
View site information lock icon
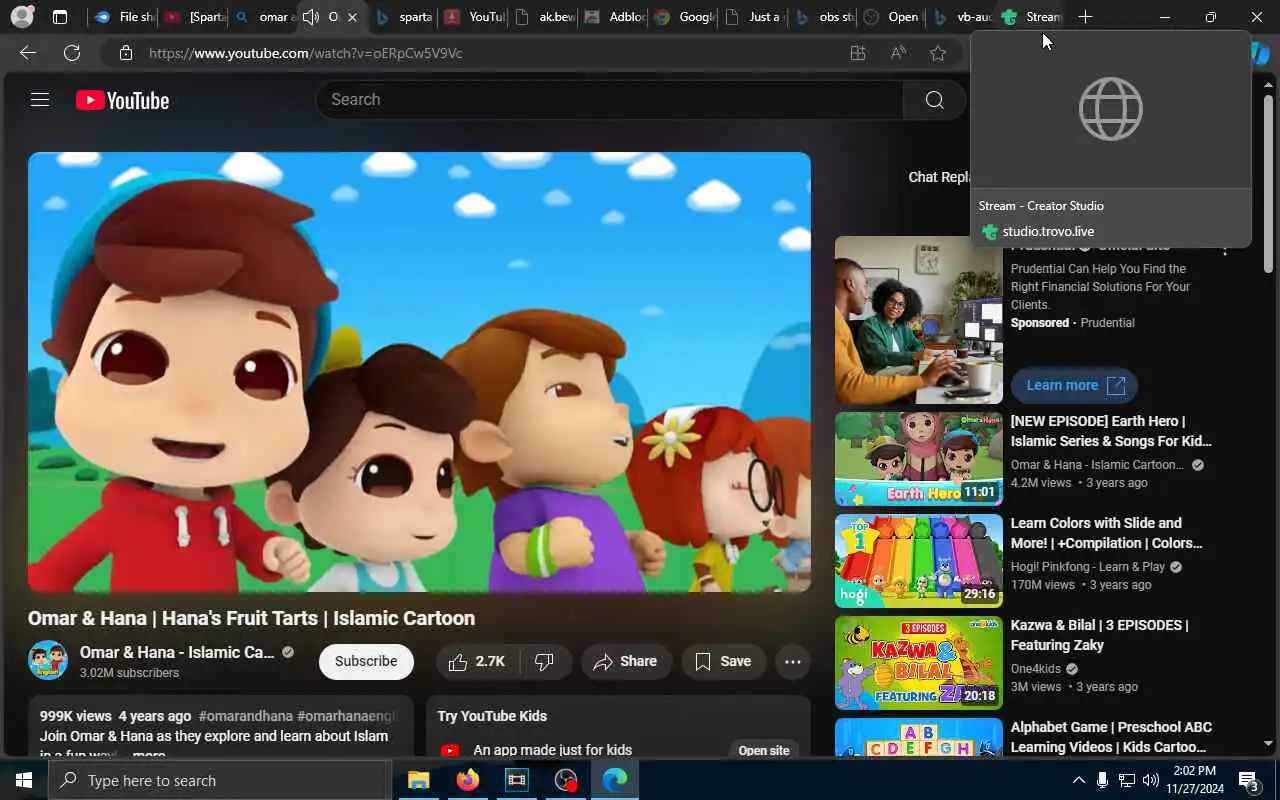pyautogui.click(x=125, y=53)
